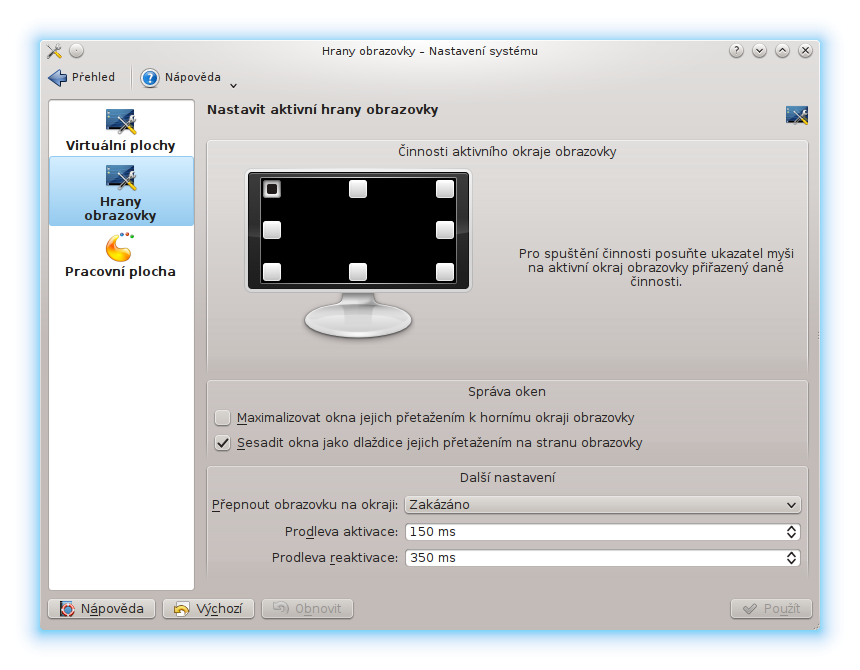The image size is (860, 670).
Task: Minimize window using down-arrow title button
Action: (x=760, y=51)
